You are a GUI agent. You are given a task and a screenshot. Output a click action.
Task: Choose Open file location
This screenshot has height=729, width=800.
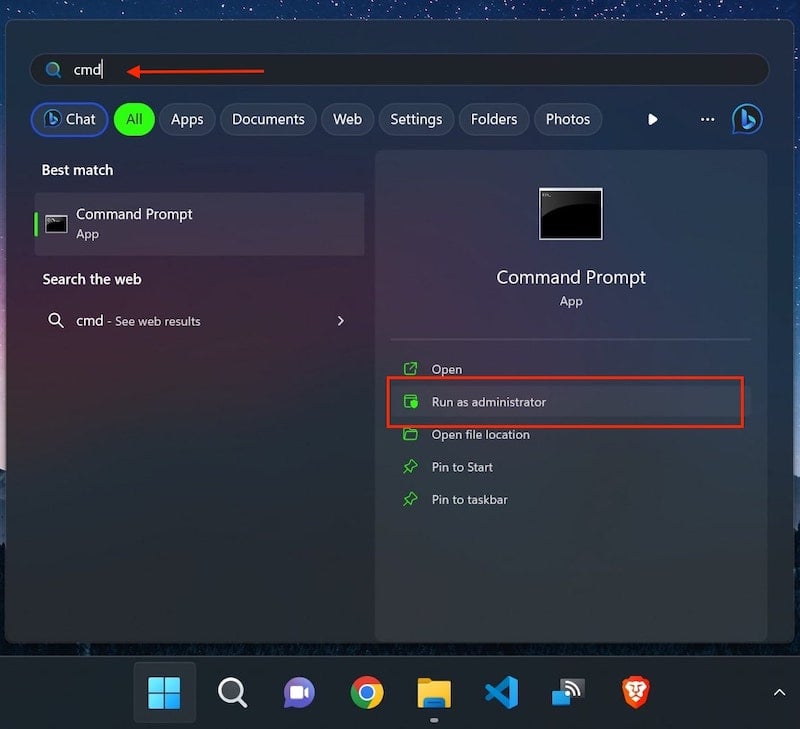click(570, 435)
